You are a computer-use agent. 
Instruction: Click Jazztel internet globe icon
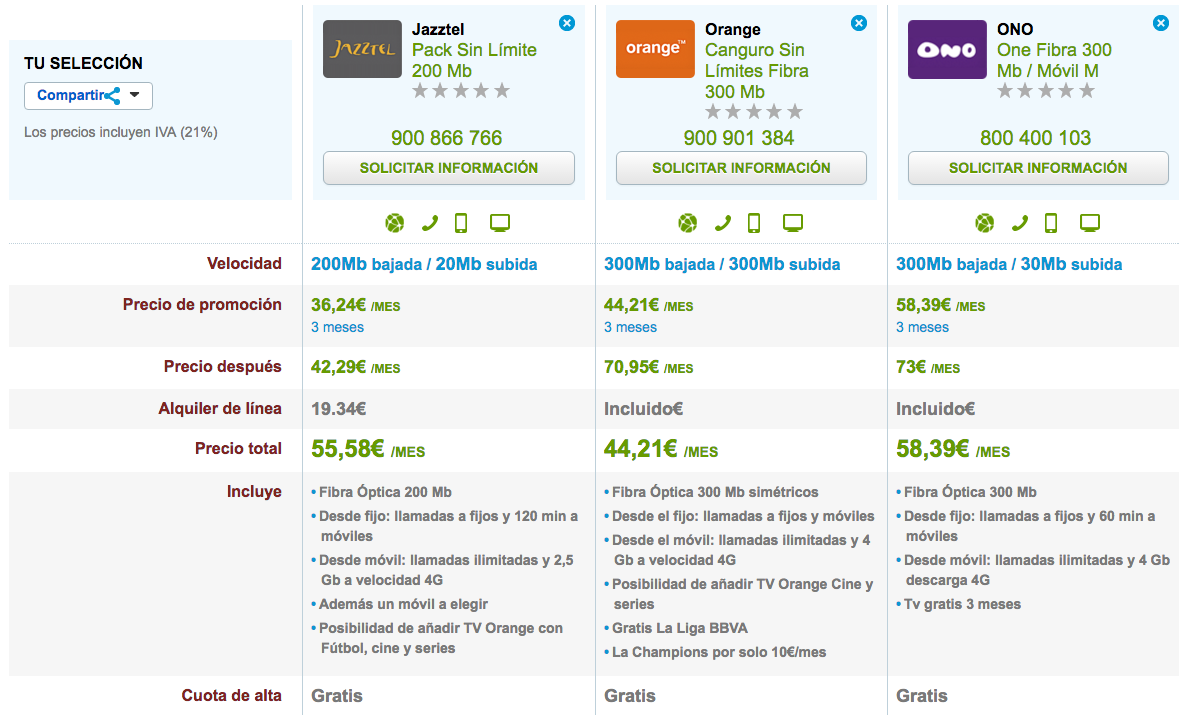click(x=395, y=223)
